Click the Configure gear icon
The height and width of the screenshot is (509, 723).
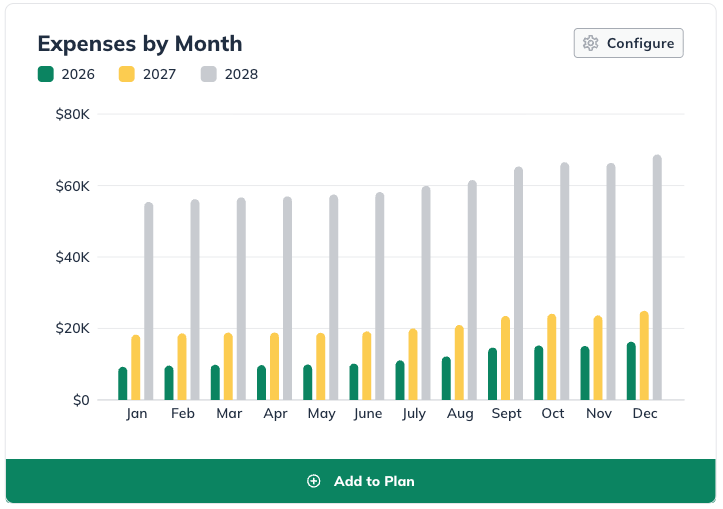[x=591, y=43]
